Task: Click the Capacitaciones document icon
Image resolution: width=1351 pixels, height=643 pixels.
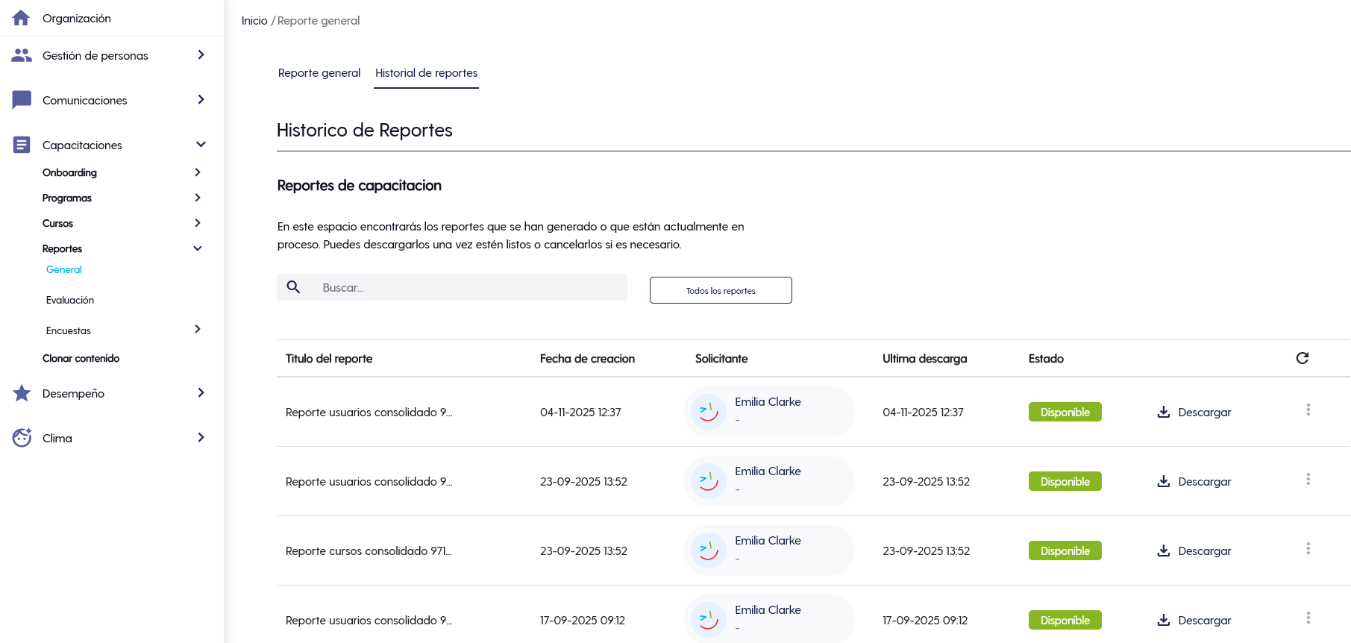Action: pos(21,145)
